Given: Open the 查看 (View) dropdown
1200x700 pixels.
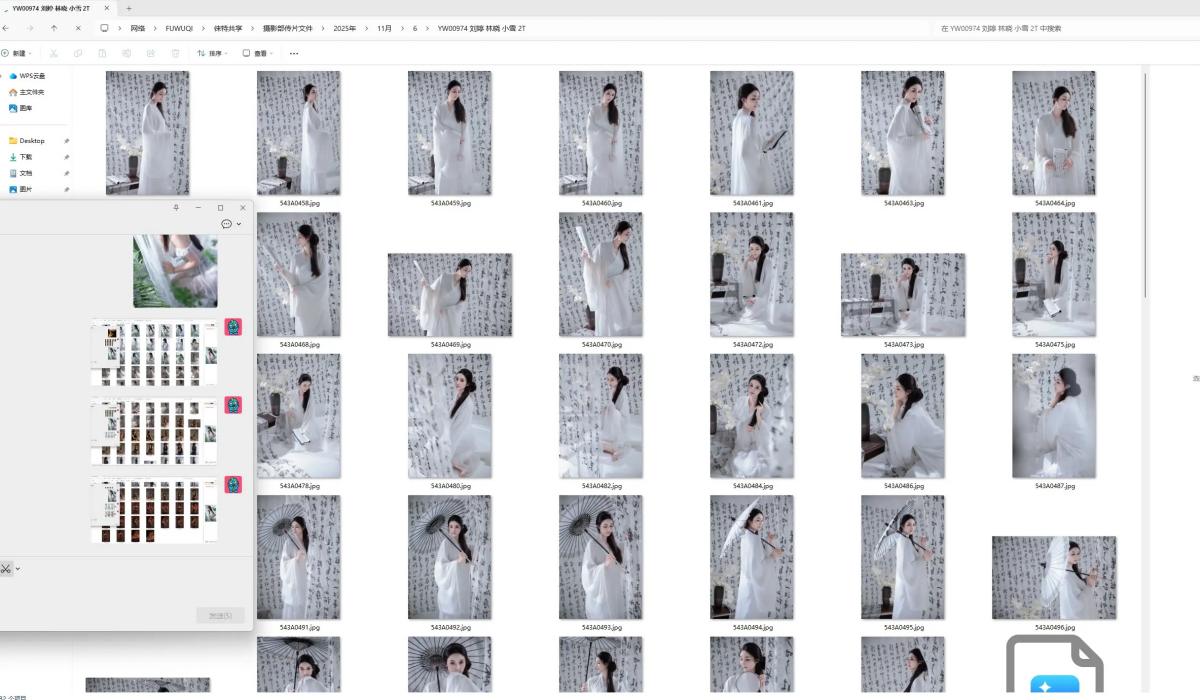Looking at the screenshot, I should (x=258, y=53).
